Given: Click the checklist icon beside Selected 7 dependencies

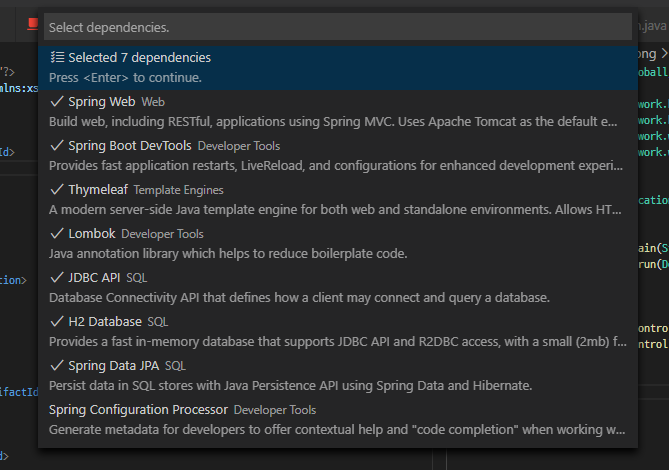Looking at the screenshot, I should pyautogui.click(x=57, y=58).
